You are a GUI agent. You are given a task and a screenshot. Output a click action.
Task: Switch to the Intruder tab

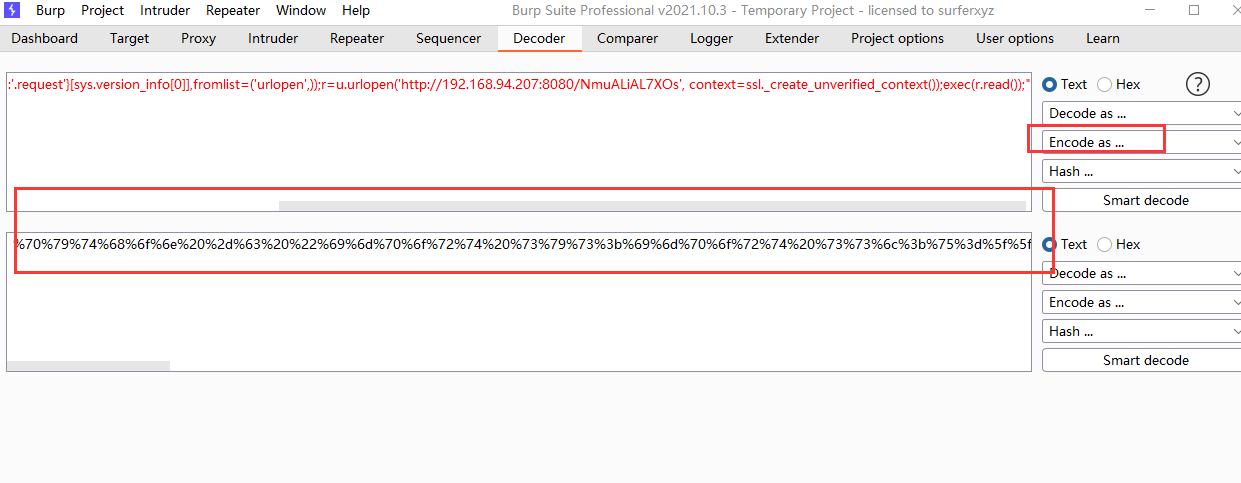[273, 38]
